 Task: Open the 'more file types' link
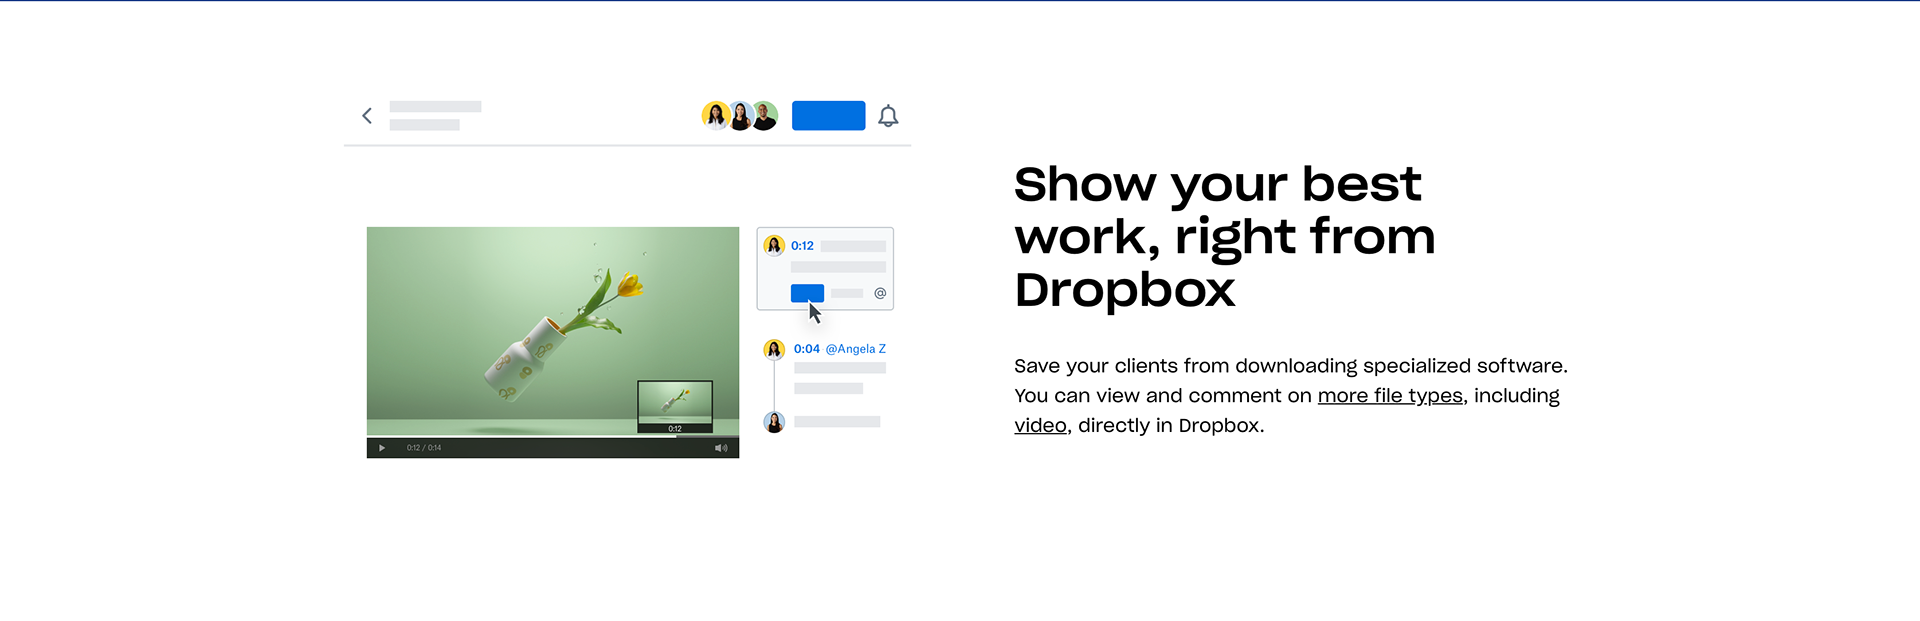(x=1390, y=396)
